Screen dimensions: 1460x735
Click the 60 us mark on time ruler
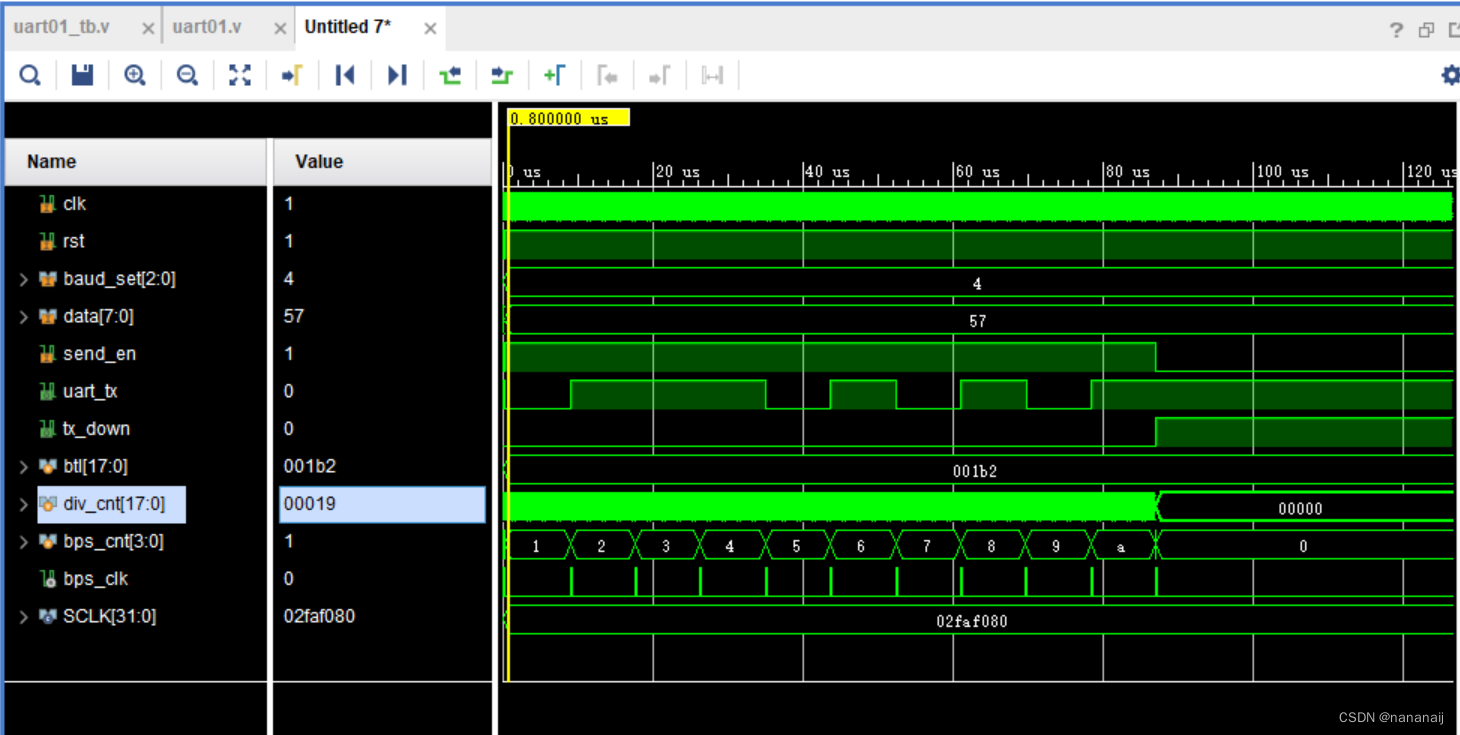977,172
